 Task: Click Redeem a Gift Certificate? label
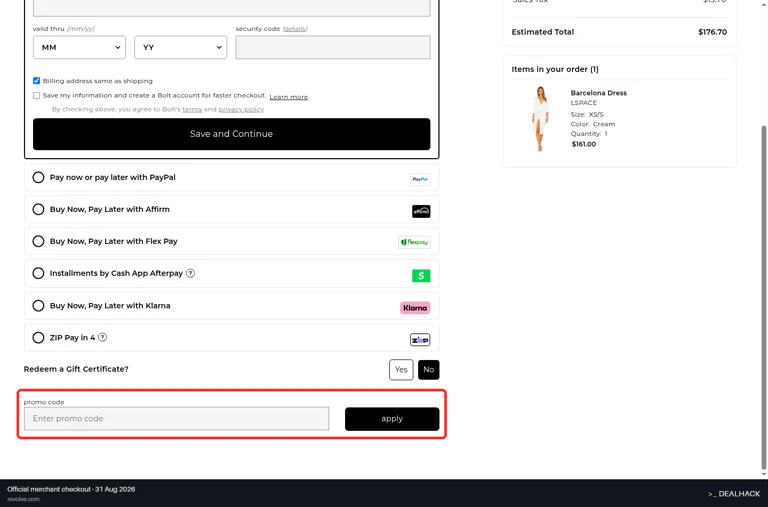[x=76, y=369]
